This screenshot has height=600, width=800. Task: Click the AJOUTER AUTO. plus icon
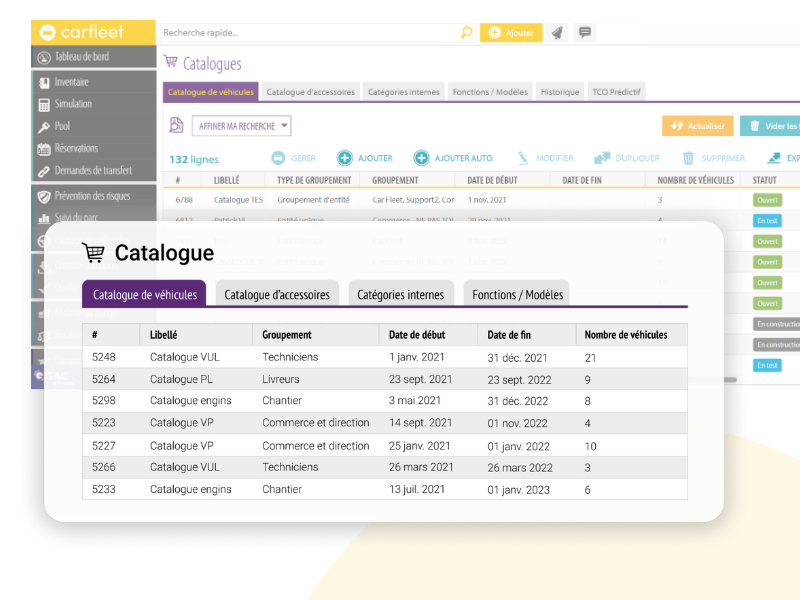coord(421,158)
